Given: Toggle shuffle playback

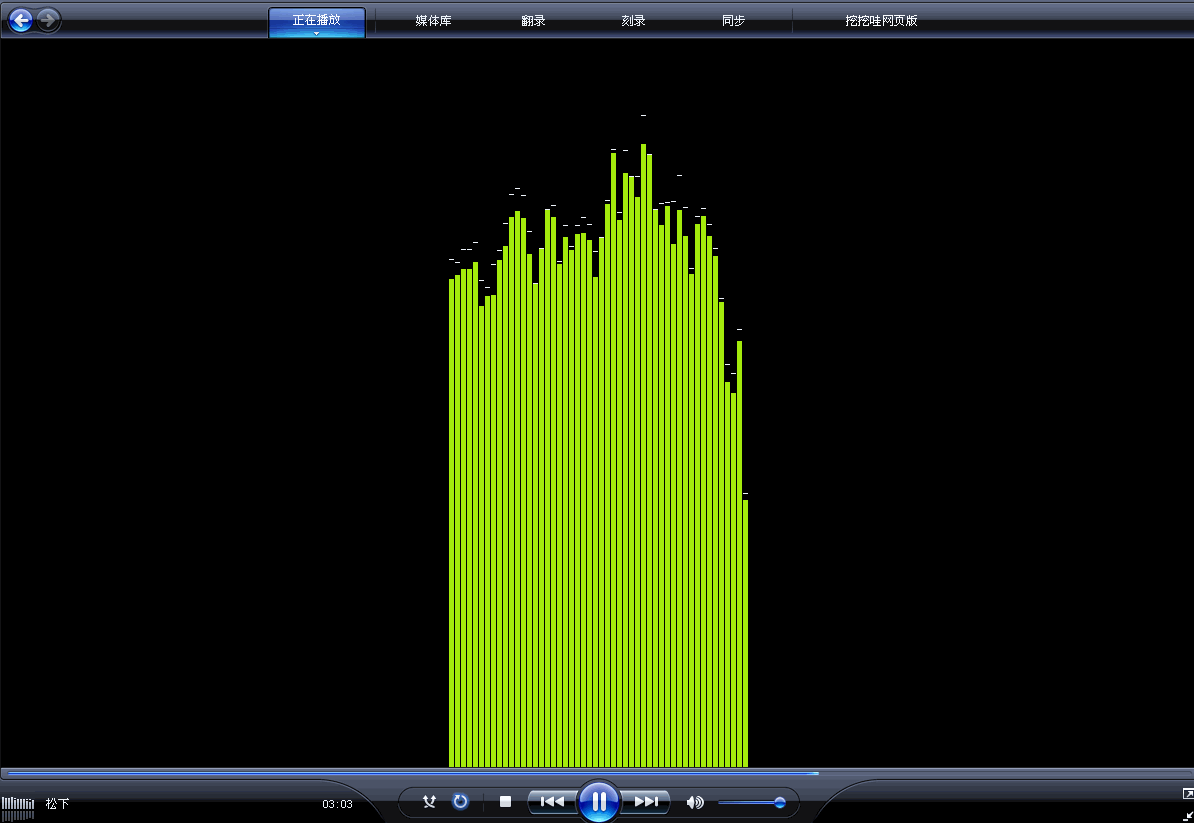Looking at the screenshot, I should (x=429, y=801).
